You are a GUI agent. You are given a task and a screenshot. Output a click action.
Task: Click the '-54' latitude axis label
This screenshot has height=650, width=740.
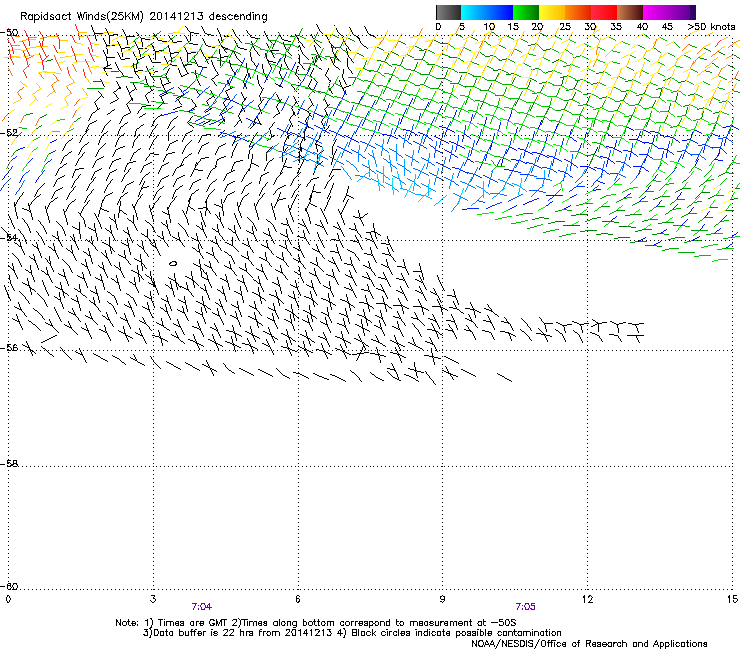(9, 237)
